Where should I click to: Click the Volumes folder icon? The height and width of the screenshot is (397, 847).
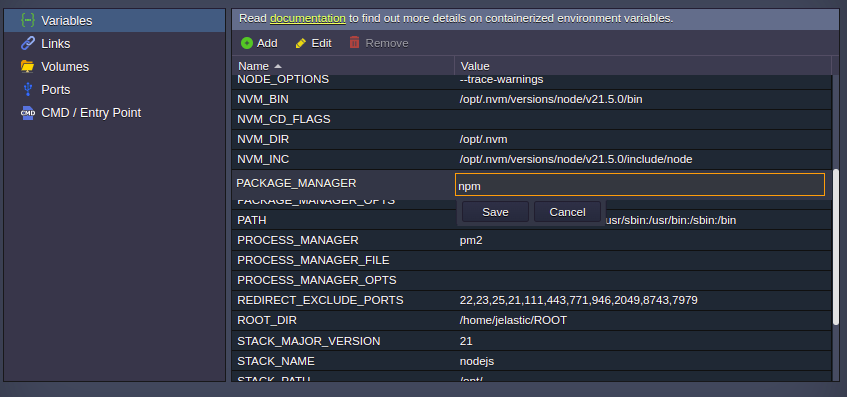(28, 66)
